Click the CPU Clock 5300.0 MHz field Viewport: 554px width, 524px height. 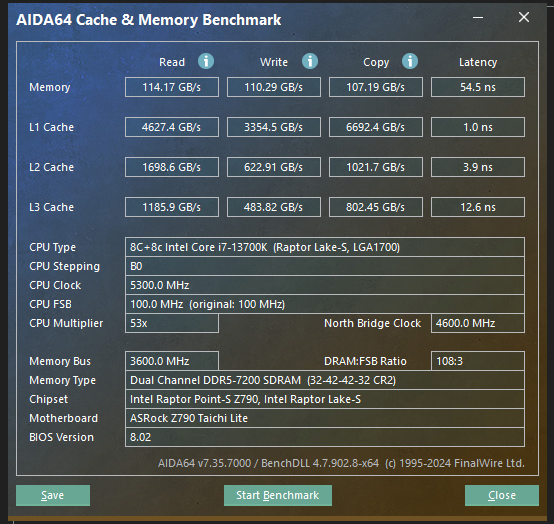325,285
